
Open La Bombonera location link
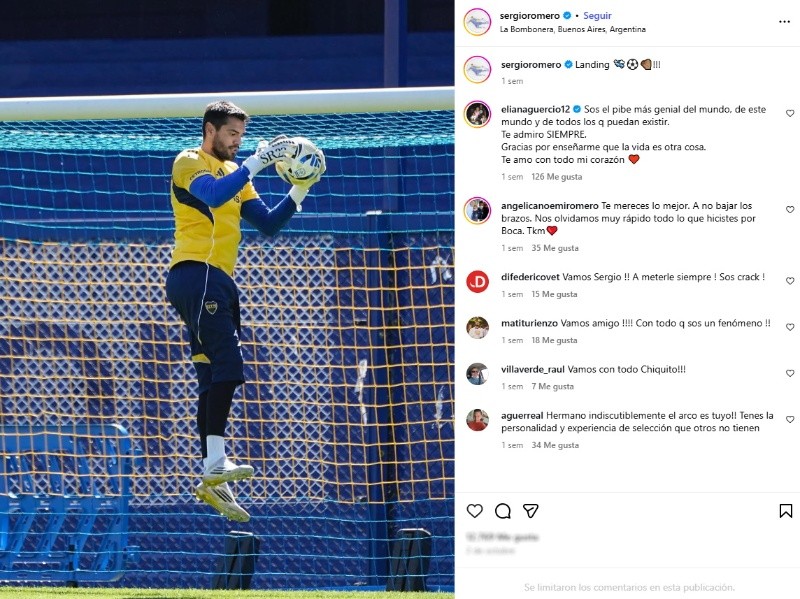point(572,30)
